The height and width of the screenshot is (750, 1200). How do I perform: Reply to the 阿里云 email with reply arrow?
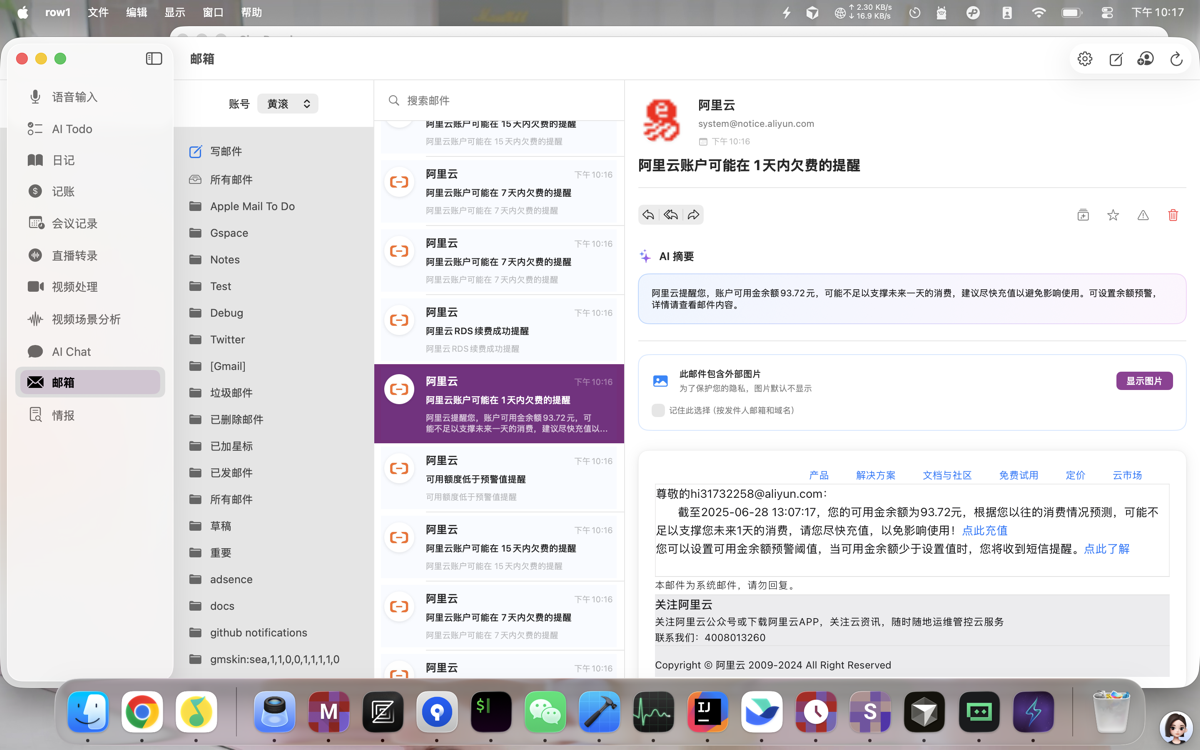[648, 214]
